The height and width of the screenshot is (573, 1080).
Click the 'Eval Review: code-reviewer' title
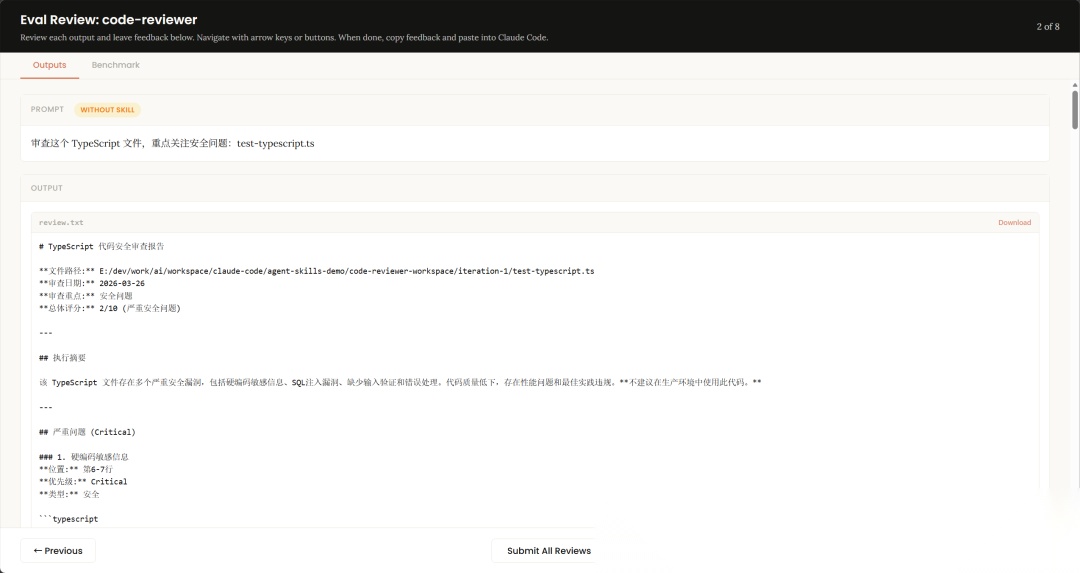click(109, 19)
